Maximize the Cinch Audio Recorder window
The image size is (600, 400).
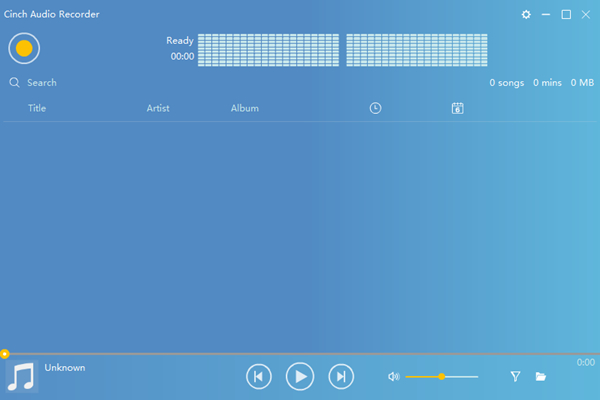tap(566, 15)
